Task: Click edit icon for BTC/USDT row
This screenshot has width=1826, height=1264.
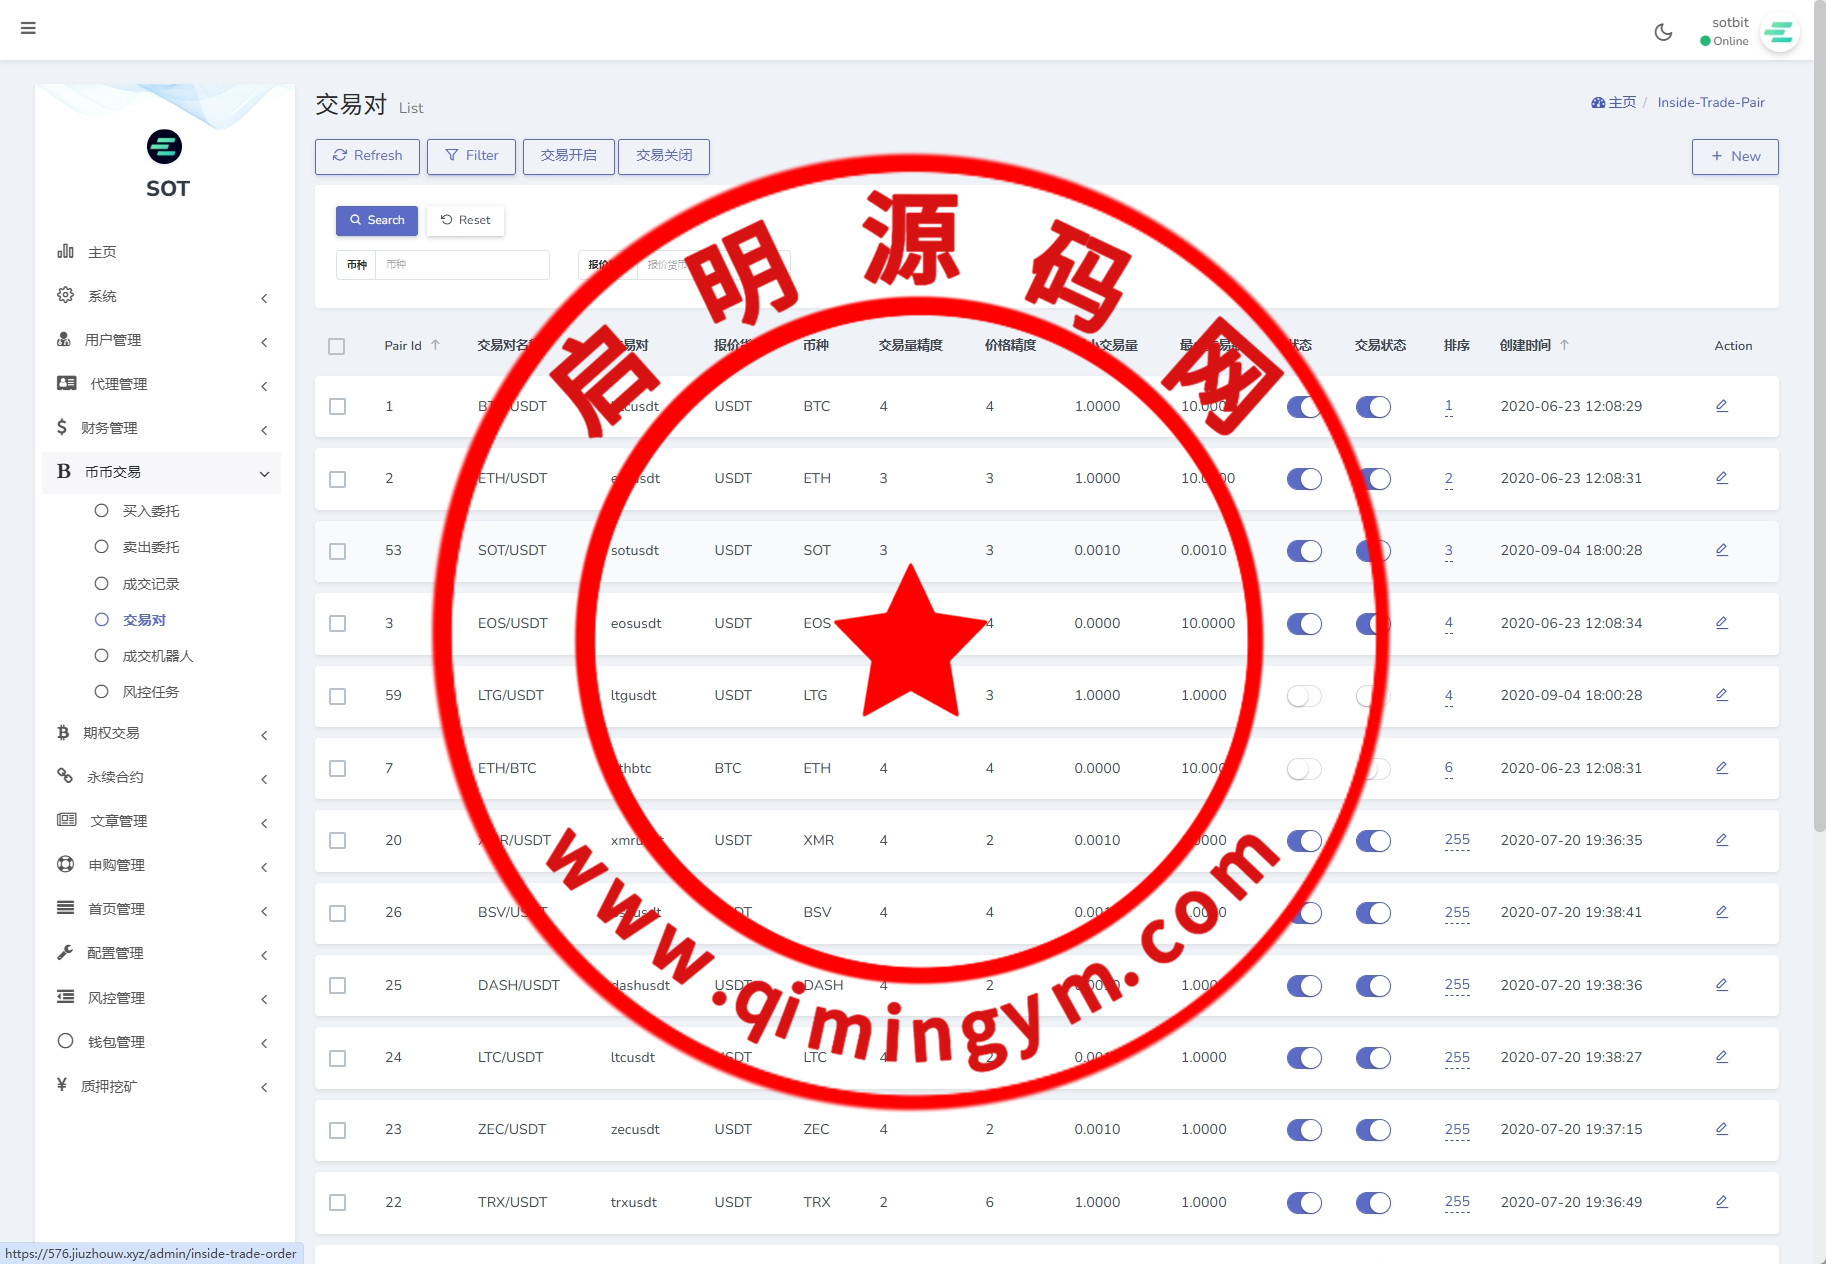Action: click(x=1721, y=406)
